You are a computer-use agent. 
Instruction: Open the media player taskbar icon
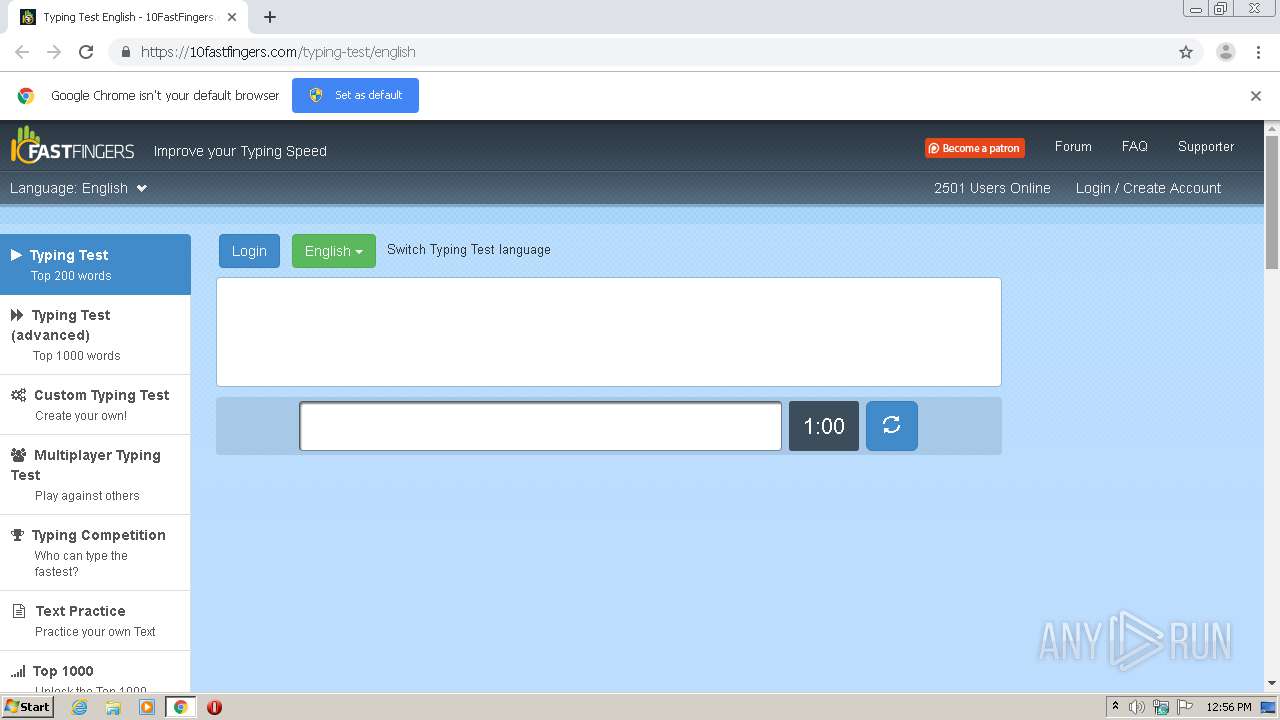[x=147, y=707]
